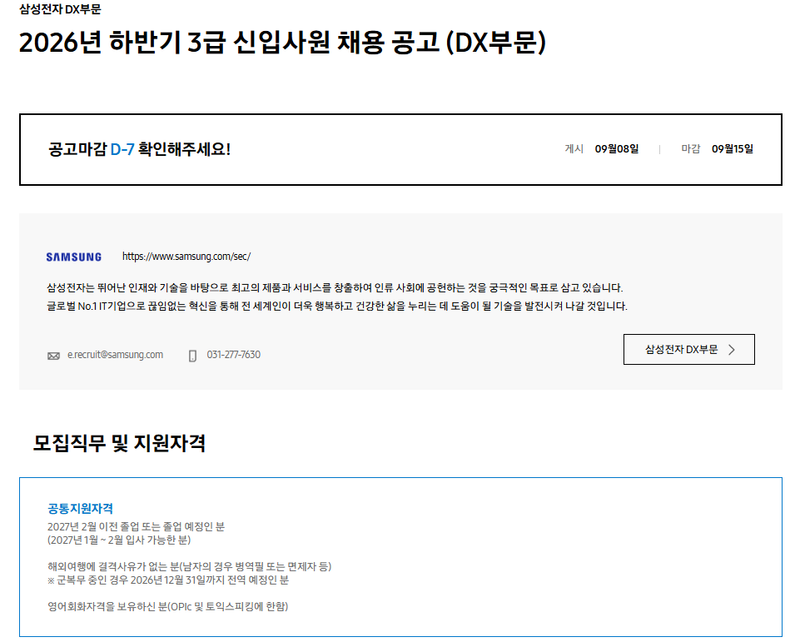Click the 2027년 2월 이전 졸업 requirement line
Image resolution: width=800 pixels, height=643 pixels.
point(136,527)
